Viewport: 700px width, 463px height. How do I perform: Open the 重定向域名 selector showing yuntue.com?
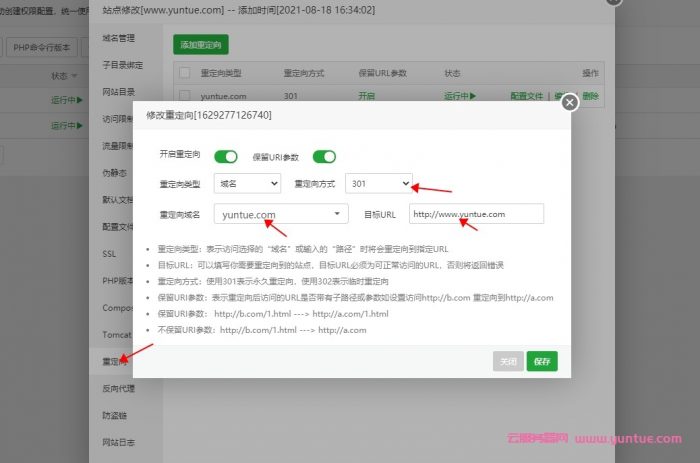tap(281, 214)
